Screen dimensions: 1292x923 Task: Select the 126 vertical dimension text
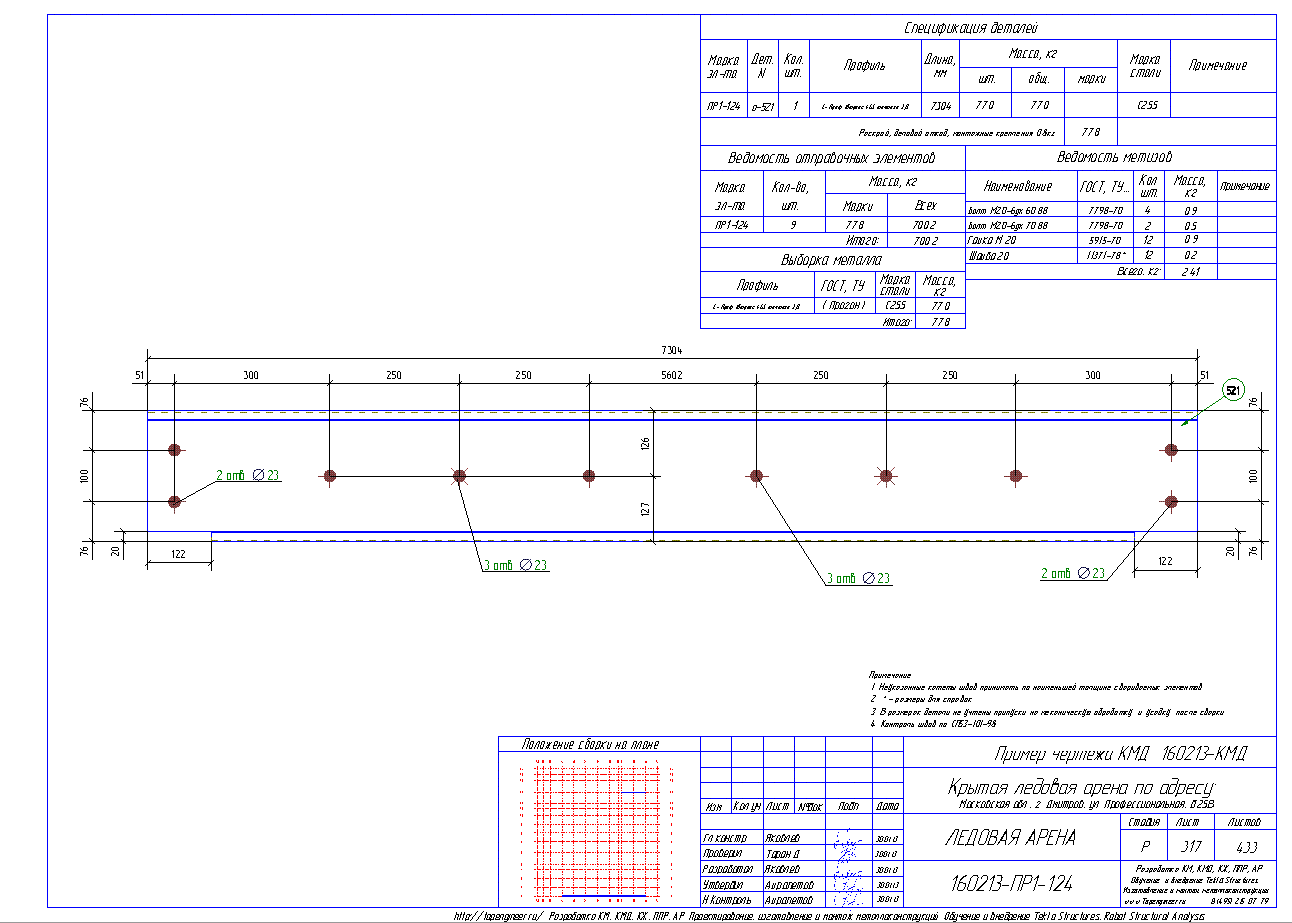pos(647,442)
